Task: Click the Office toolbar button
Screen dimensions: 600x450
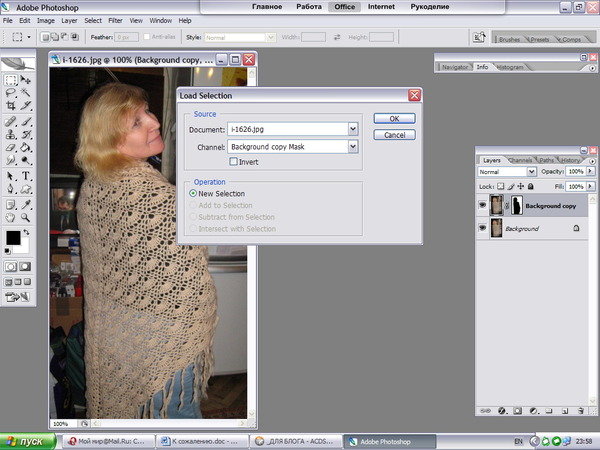Action: pyautogui.click(x=344, y=7)
